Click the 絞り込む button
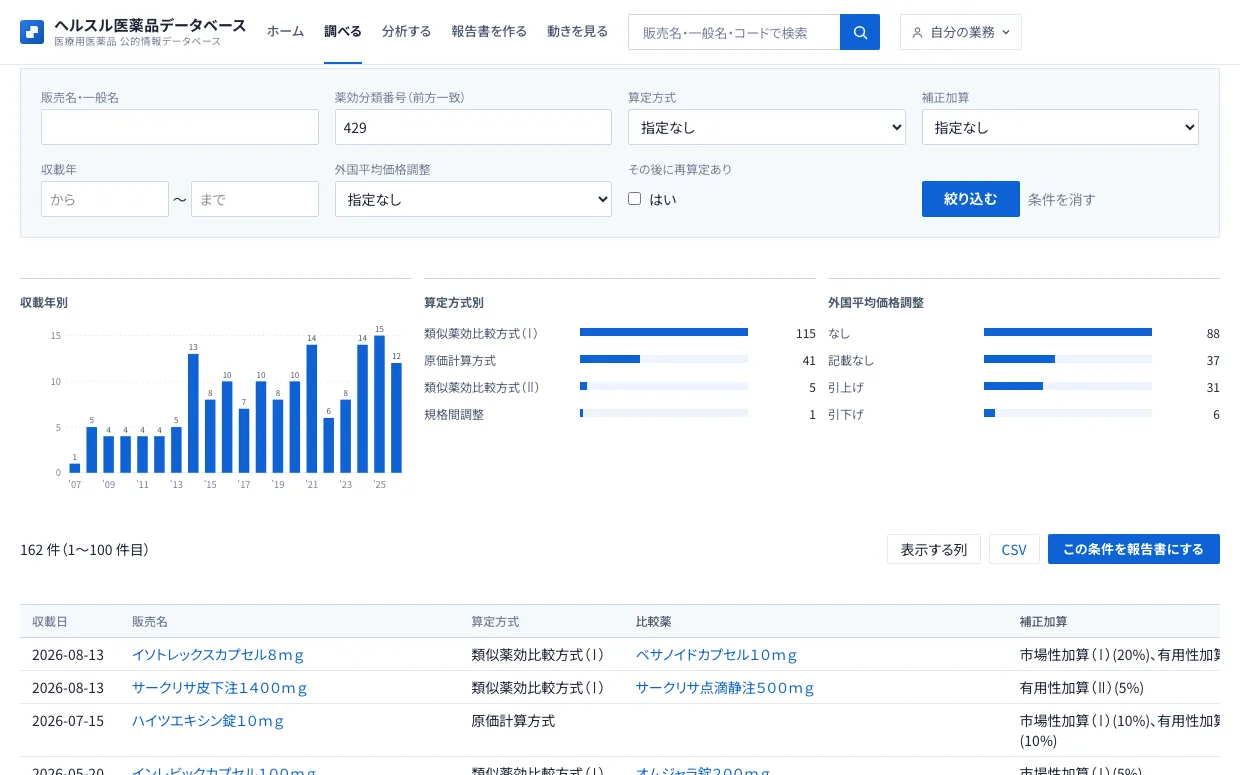This screenshot has width=1240, height=775. coord(971,199)
